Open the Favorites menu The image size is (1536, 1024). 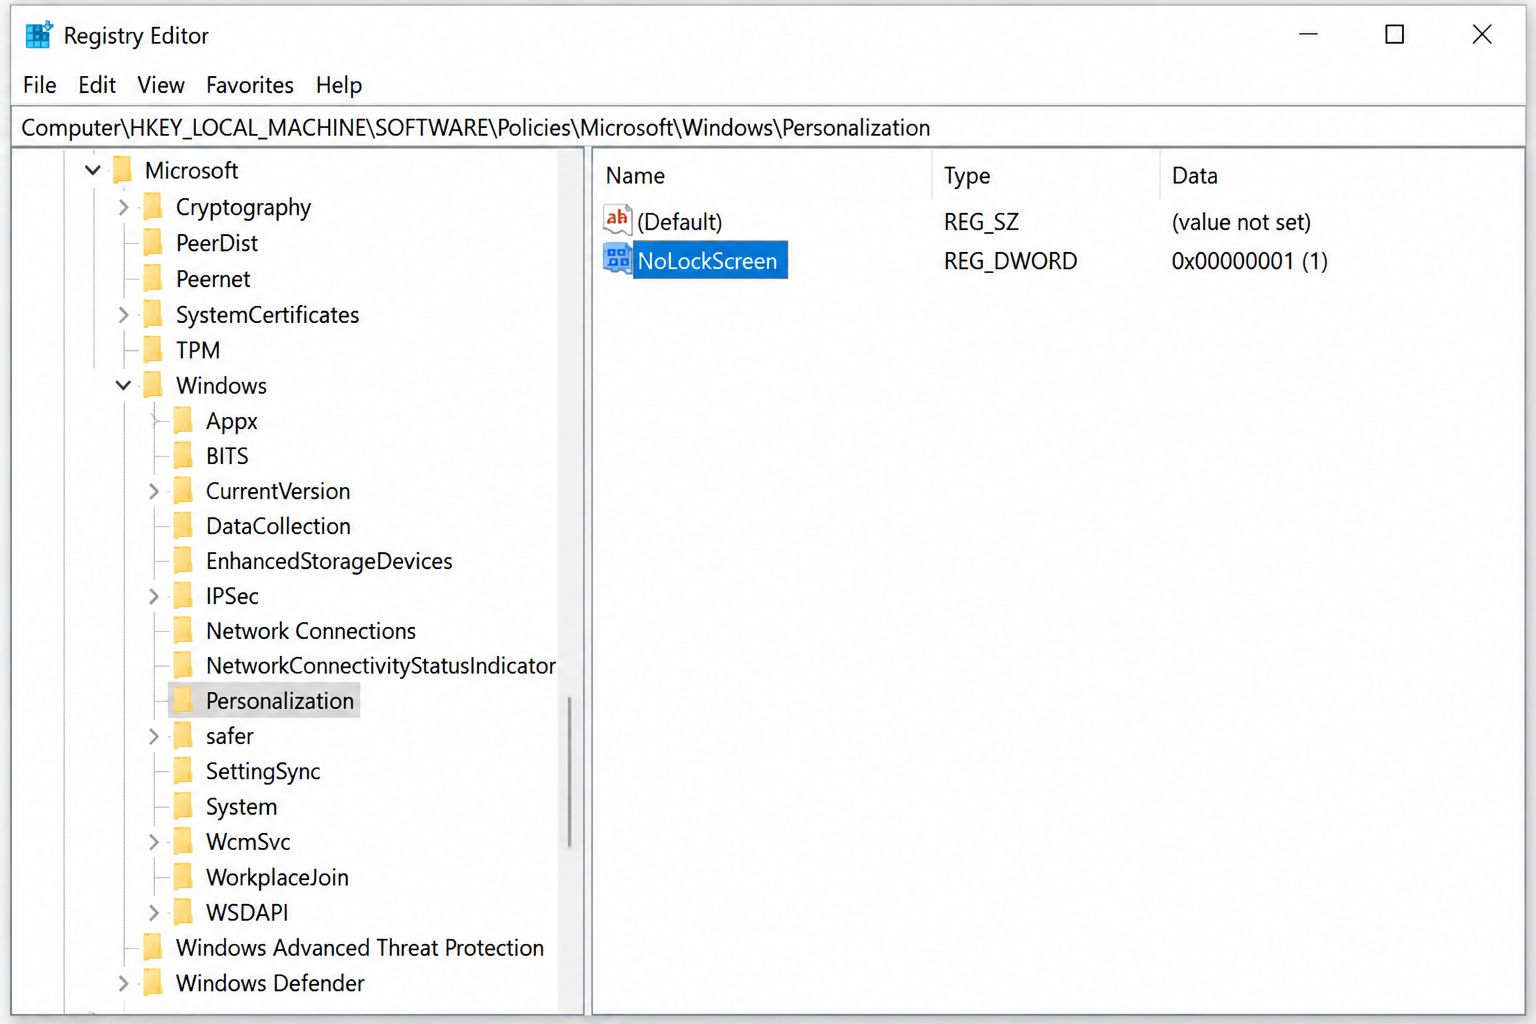pos(250,85)
